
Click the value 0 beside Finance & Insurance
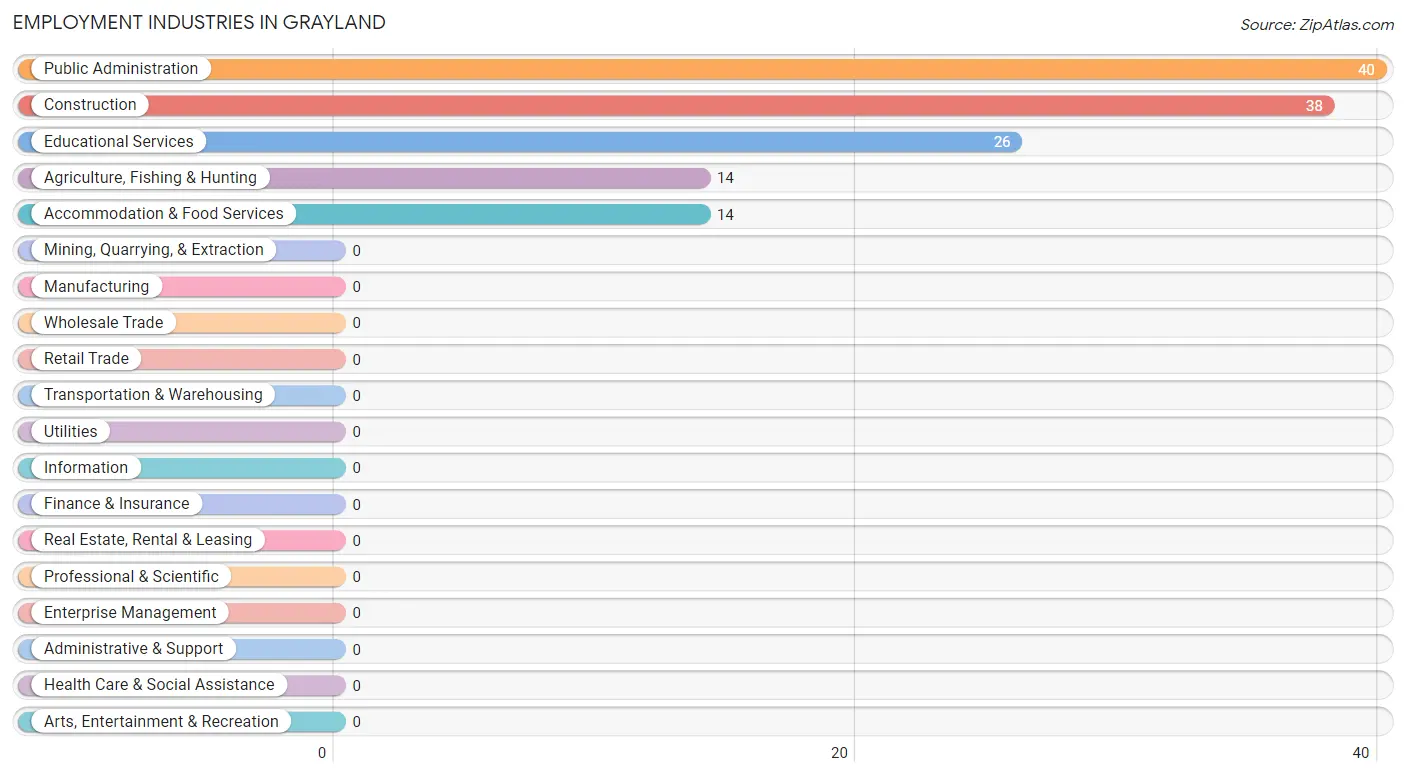click(x=356, y=505)
